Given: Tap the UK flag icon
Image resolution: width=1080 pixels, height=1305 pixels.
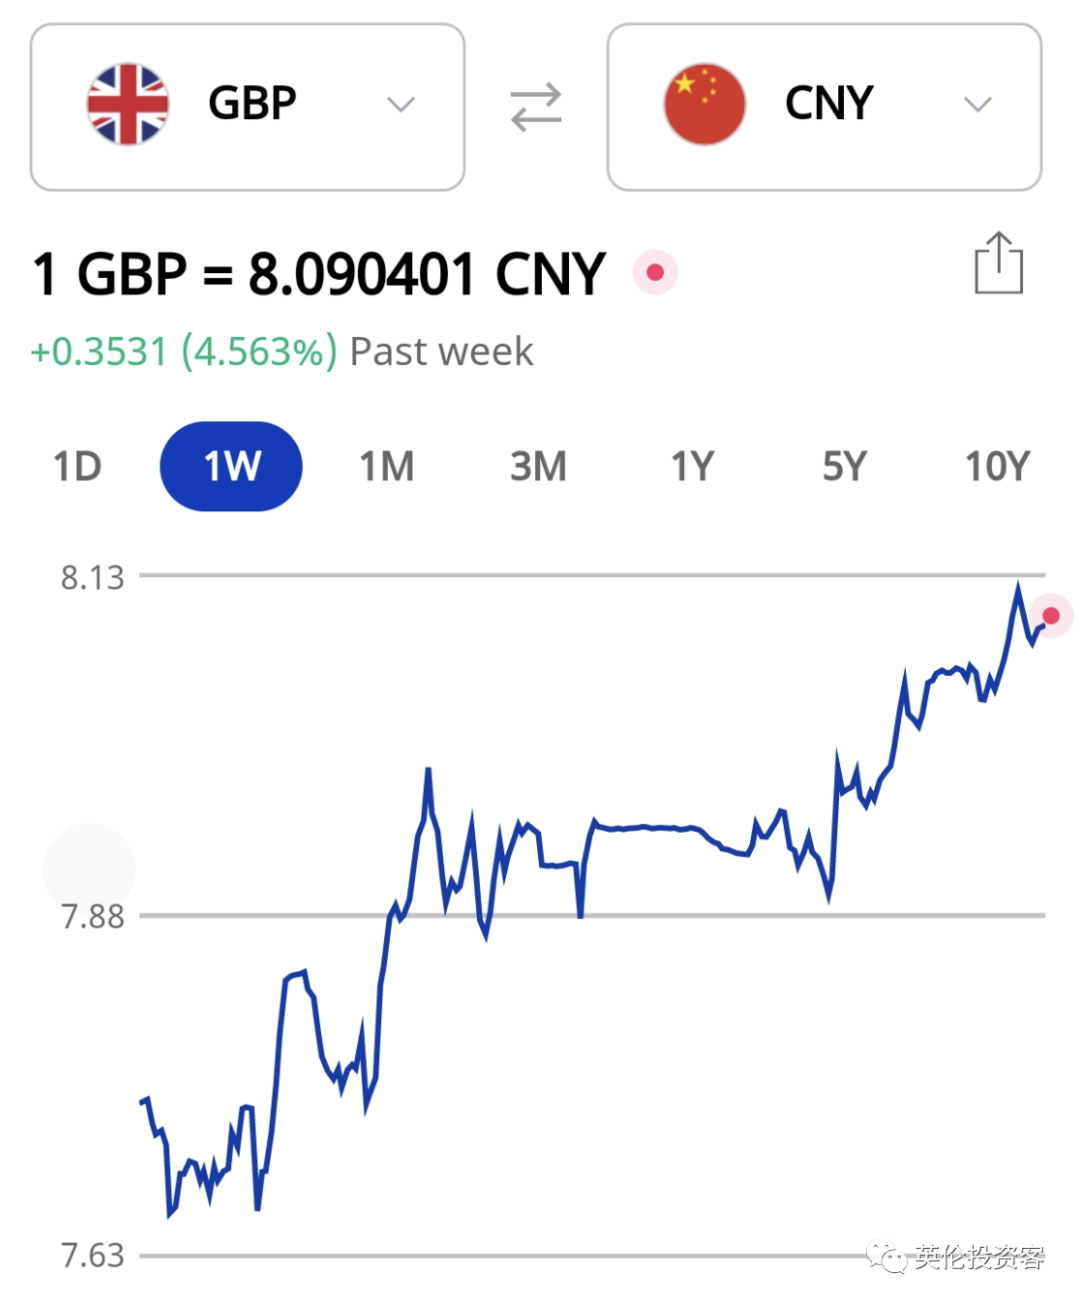Looking at the screenshot, I should [x=128, y=105].
